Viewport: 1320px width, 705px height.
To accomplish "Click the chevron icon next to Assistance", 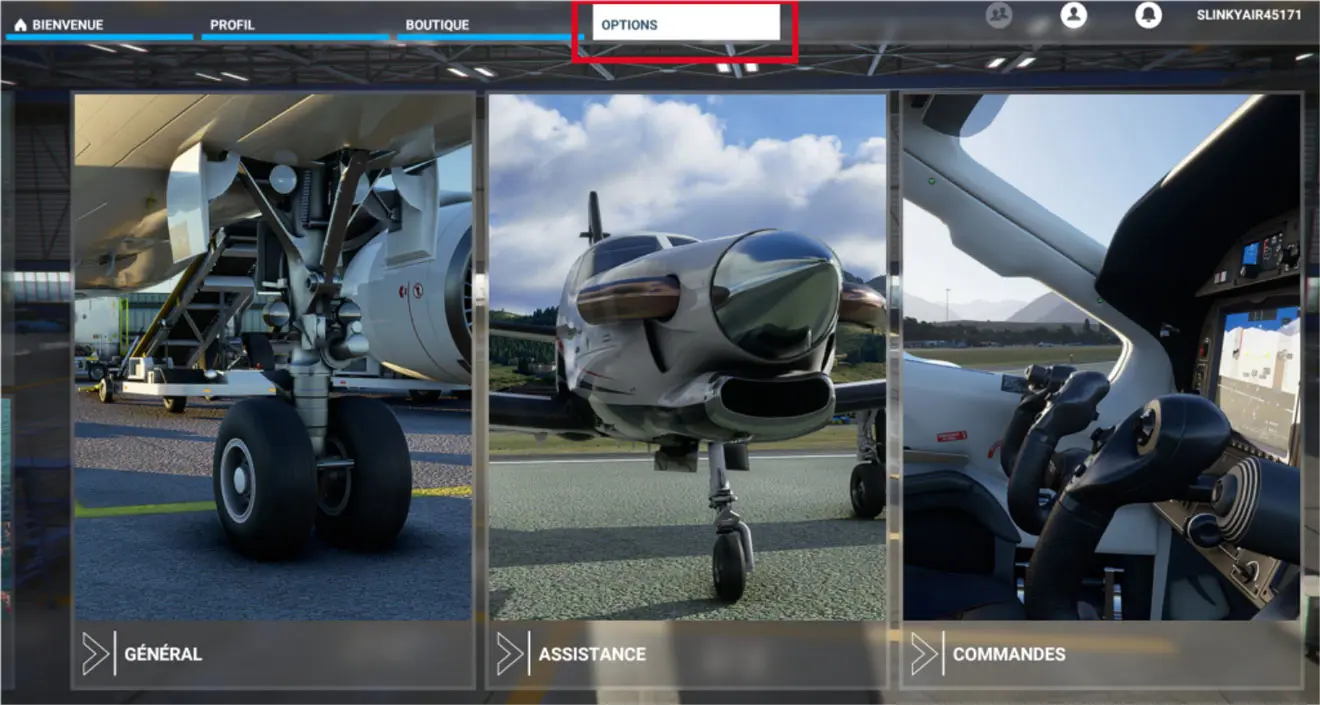I will point(510,654).
